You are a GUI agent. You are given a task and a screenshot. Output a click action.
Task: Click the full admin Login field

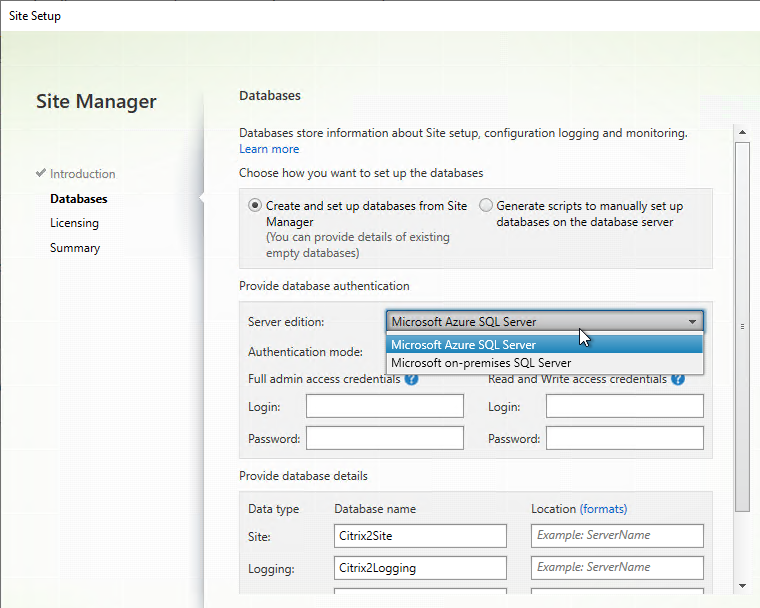pos(385,406)
